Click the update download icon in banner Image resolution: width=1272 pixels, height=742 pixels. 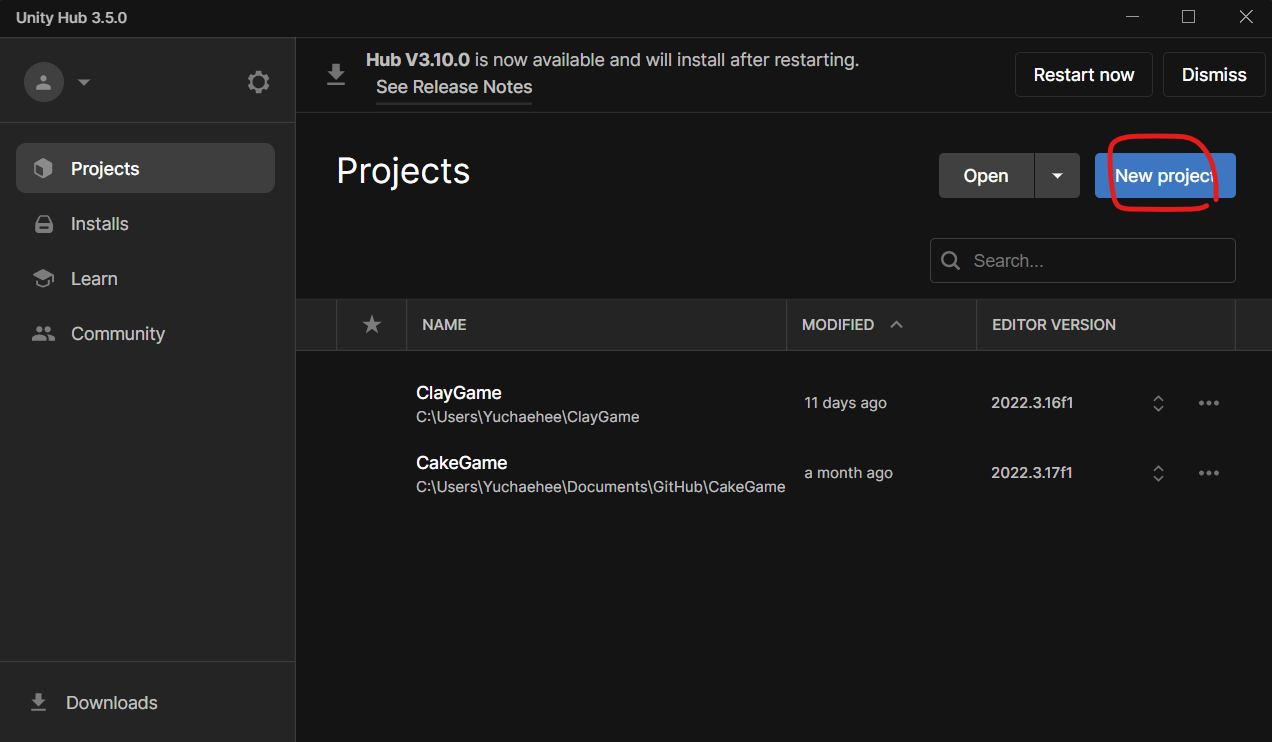(x=337, y=75)
